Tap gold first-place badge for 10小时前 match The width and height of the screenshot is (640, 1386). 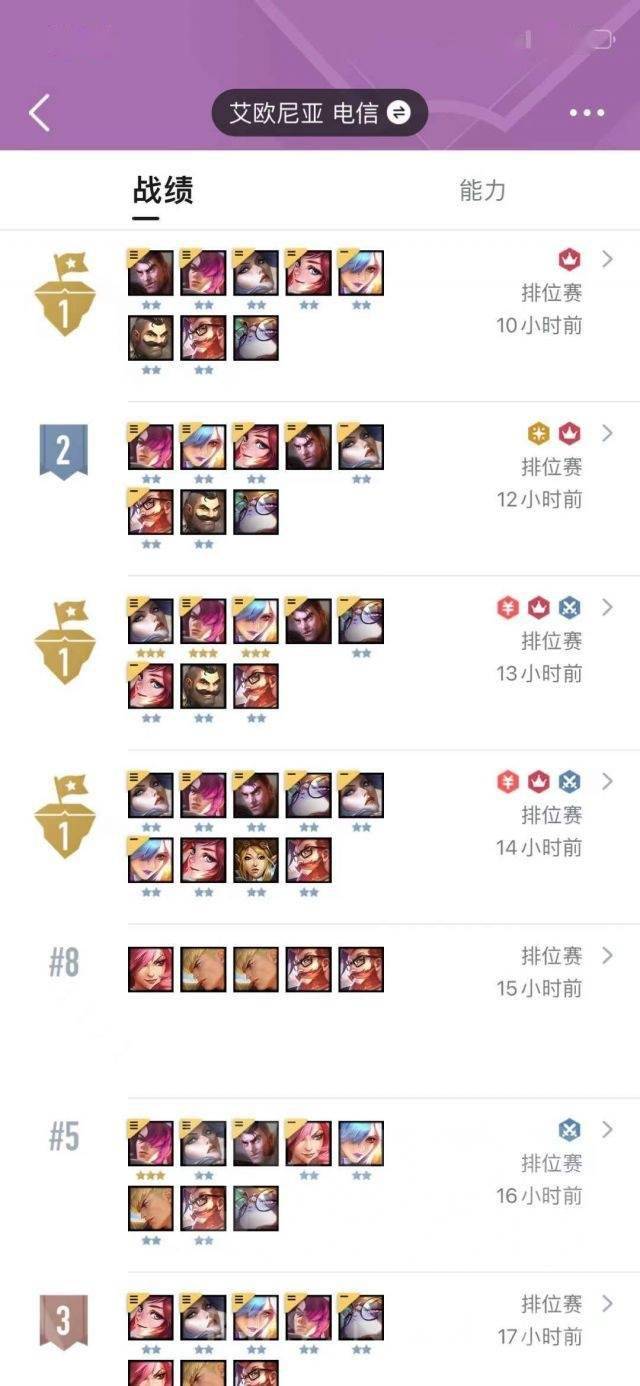(x=64, y=293)
